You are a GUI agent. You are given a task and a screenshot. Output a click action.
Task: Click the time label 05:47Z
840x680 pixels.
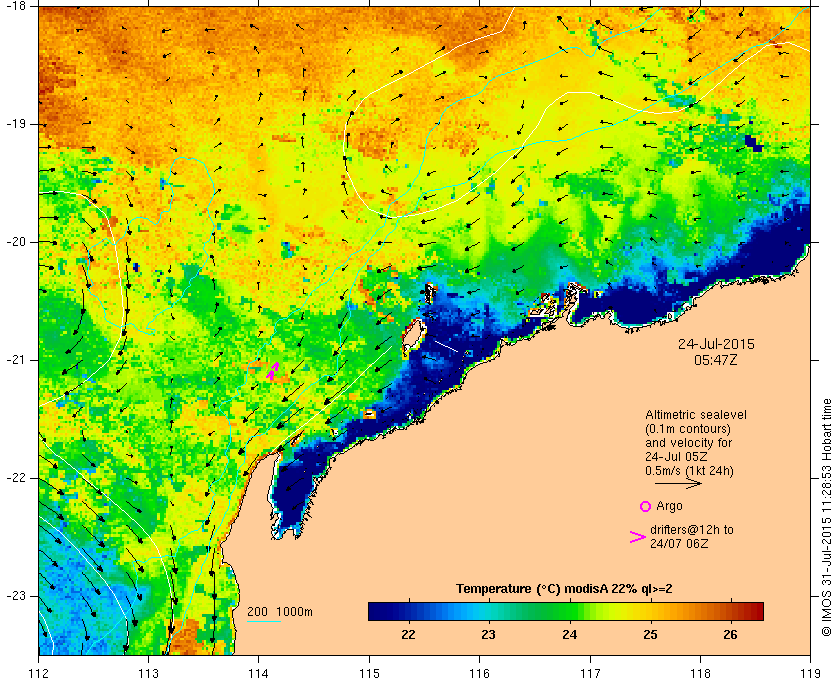(716, 360)
